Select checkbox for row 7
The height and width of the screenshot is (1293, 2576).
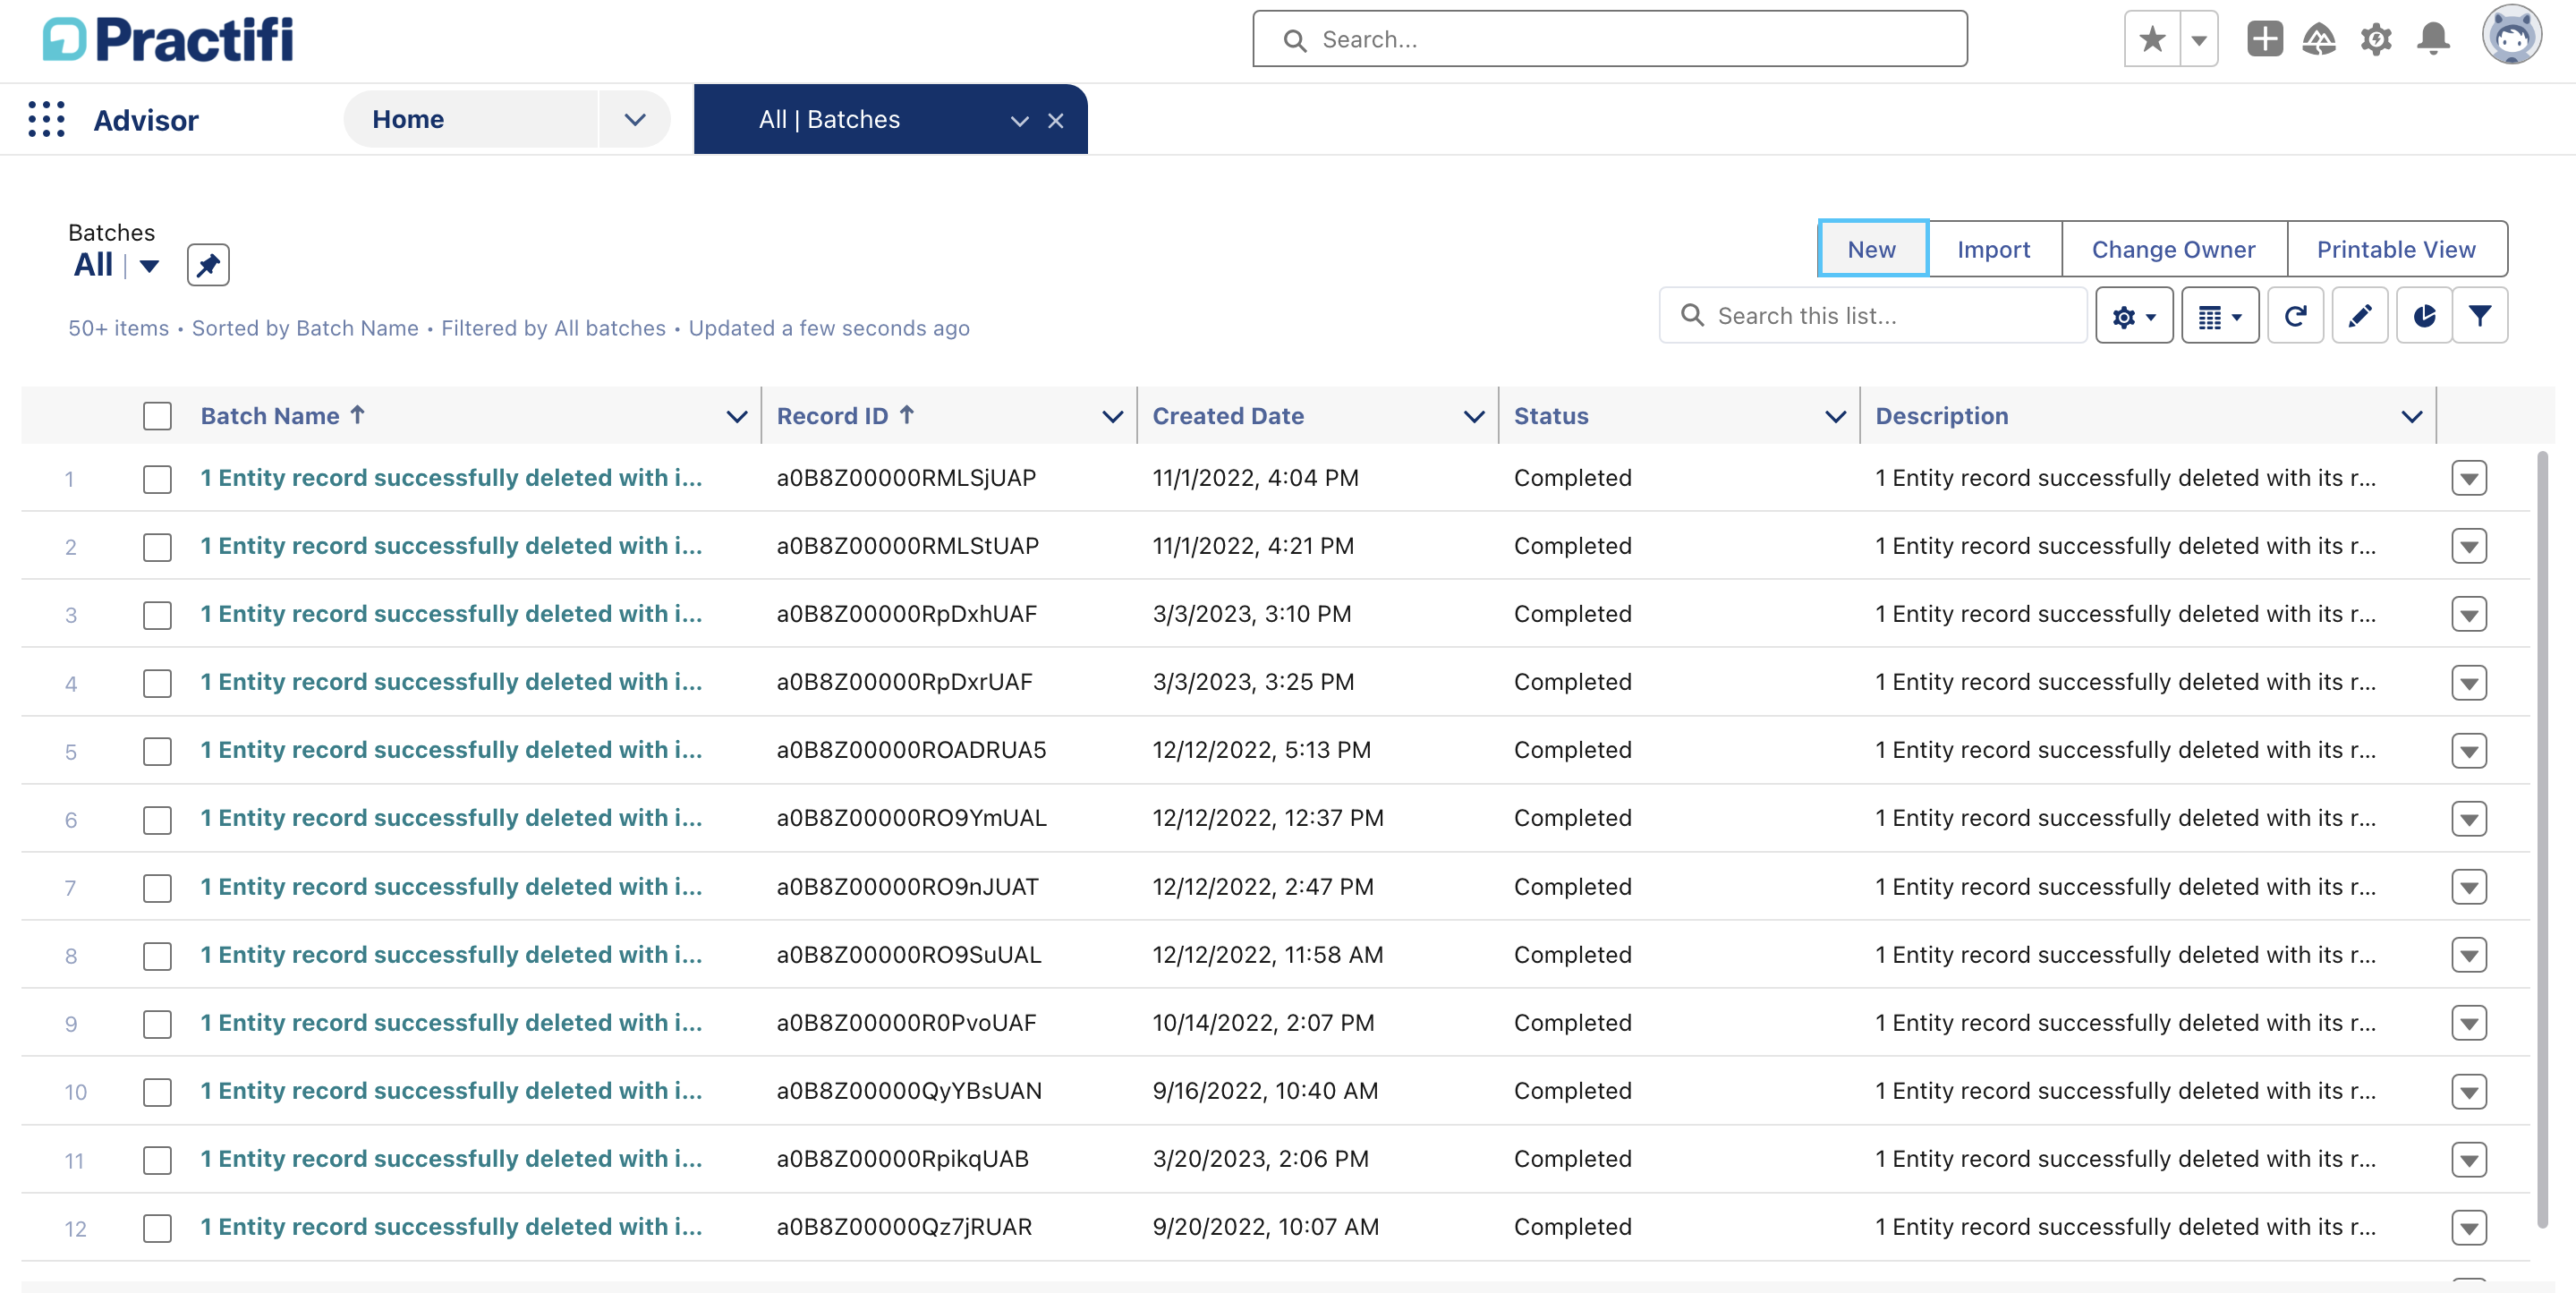157,888
